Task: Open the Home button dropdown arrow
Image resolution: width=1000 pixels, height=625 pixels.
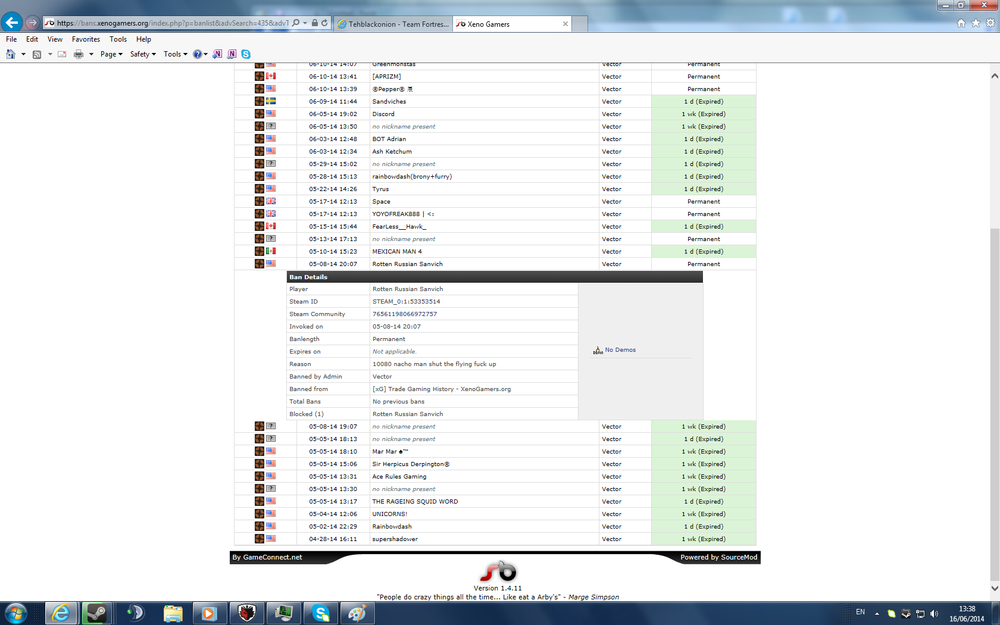Action: [x=23, y=54]
